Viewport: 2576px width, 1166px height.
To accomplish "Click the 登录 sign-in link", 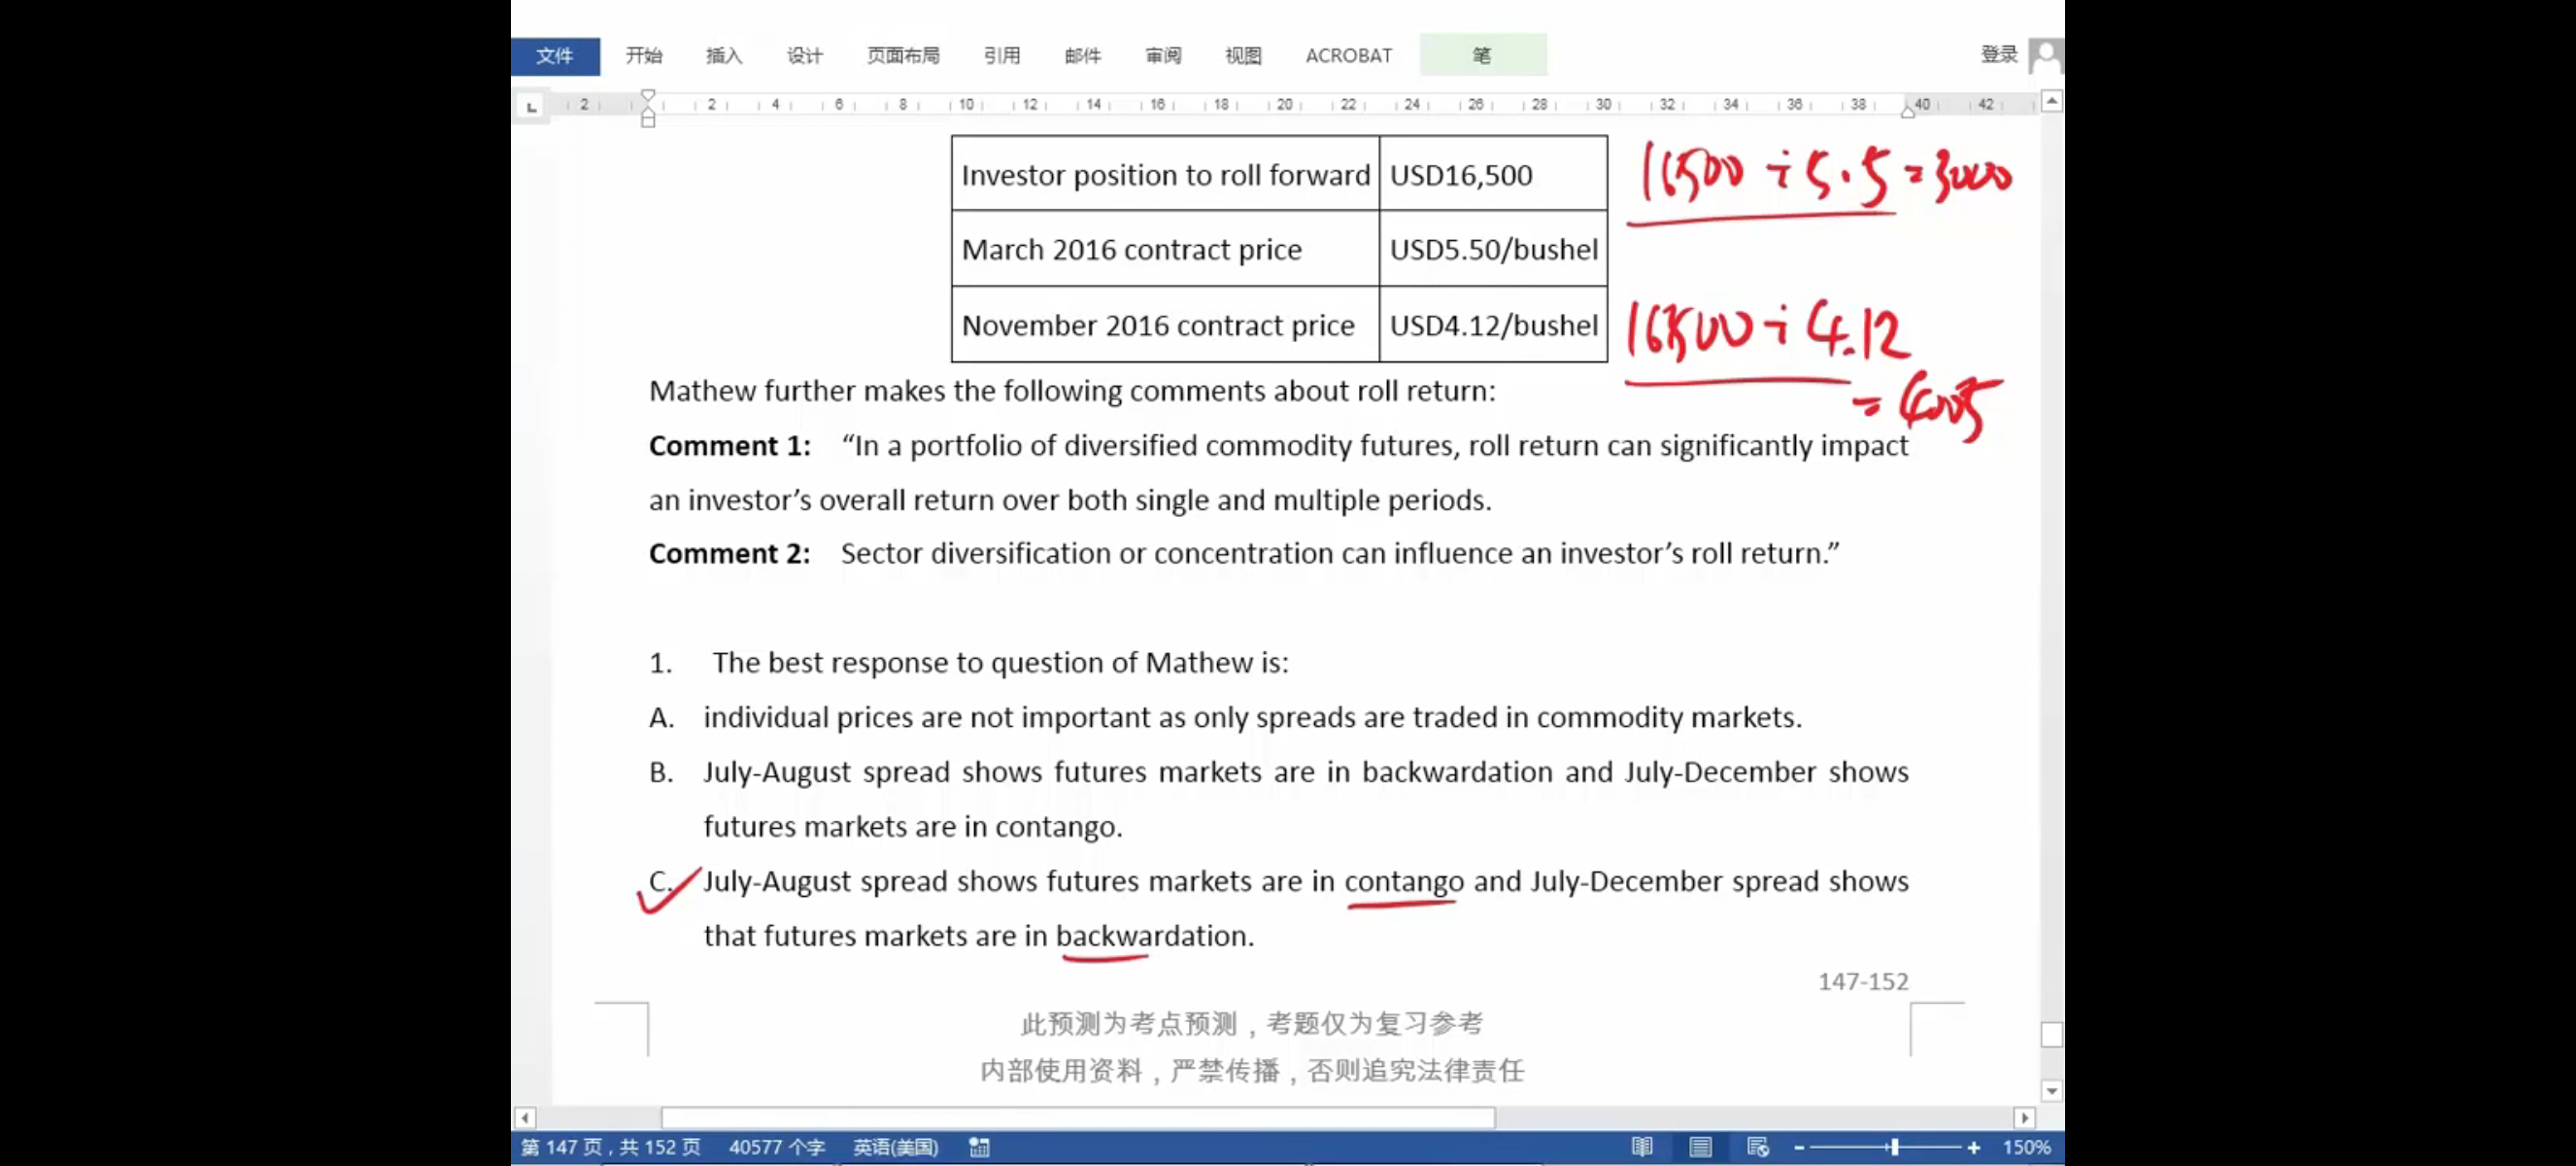I will 1998,55.
